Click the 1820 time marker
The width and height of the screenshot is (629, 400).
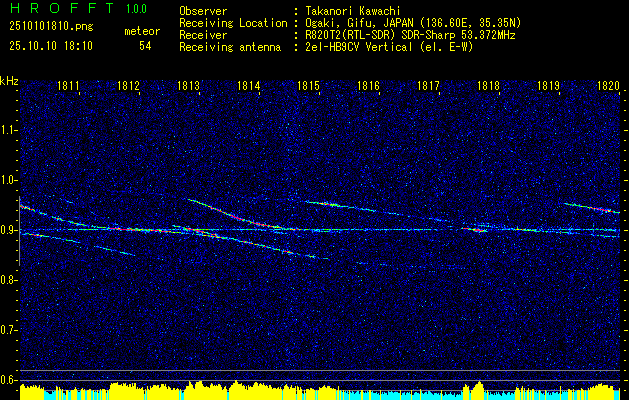point(608,86)
